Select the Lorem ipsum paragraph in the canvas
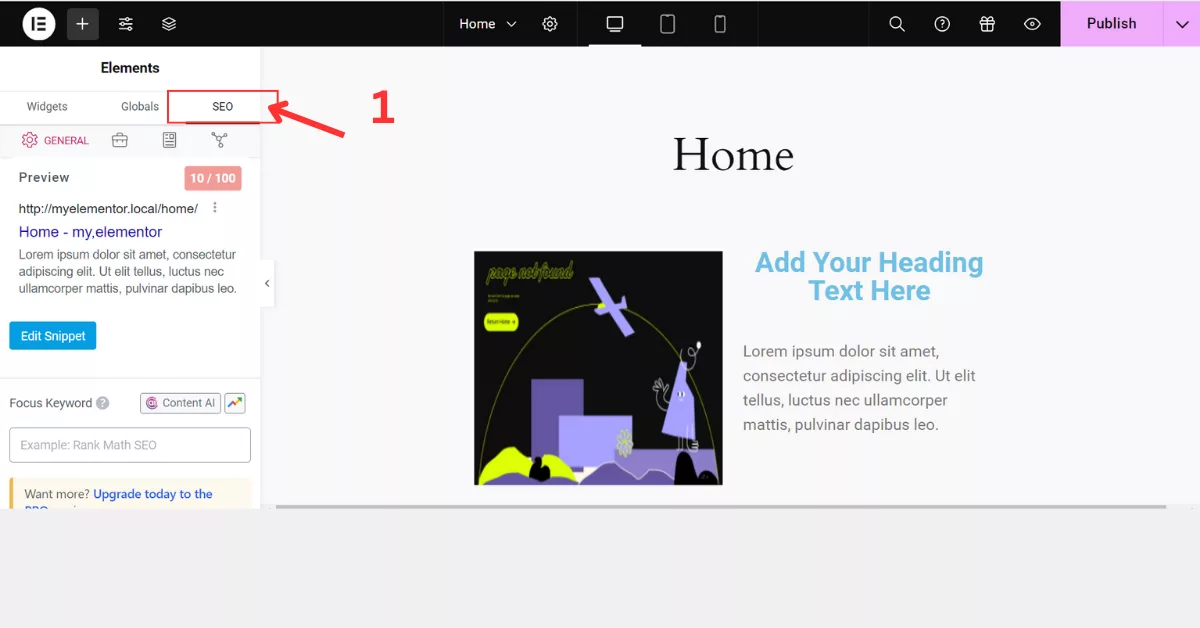 [x=860, y=388]
